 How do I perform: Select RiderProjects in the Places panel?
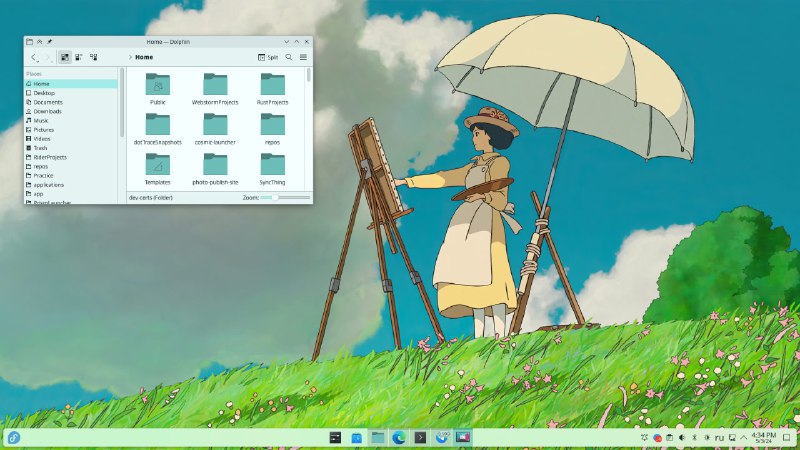pyautogui.click(x=71, y=157)
